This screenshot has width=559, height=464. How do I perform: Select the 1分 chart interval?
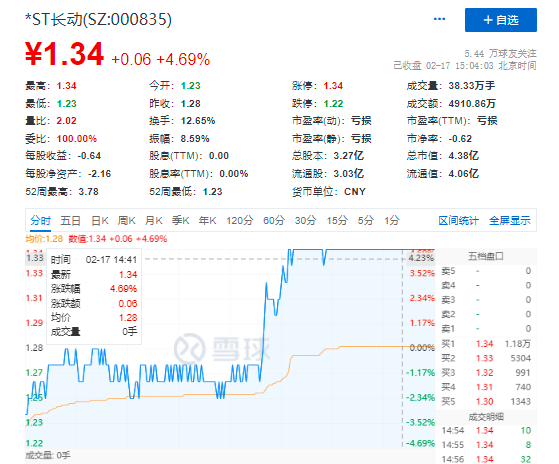(391, 221)
